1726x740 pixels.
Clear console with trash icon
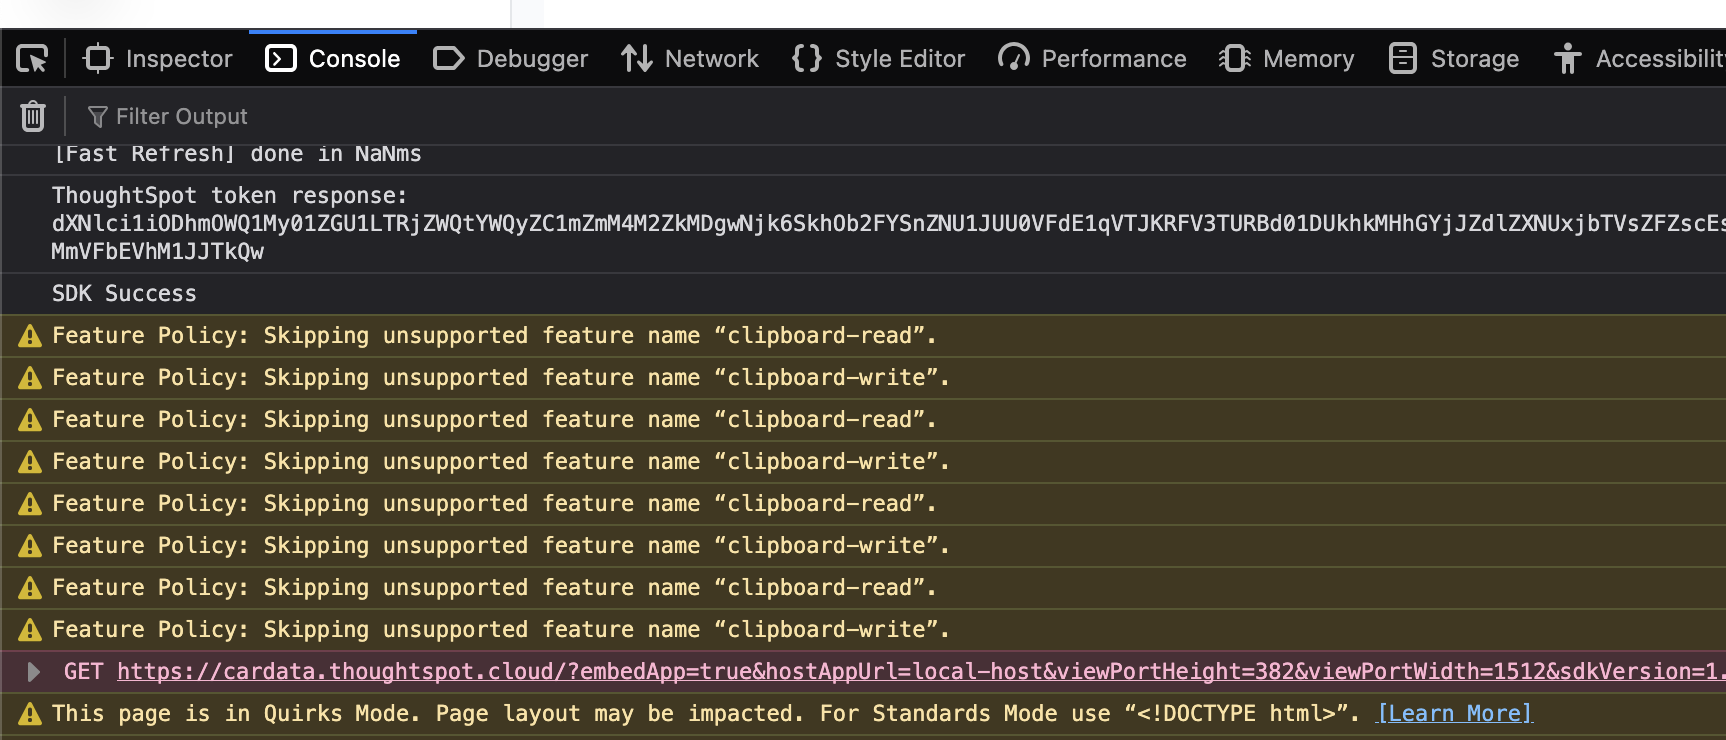33,116
